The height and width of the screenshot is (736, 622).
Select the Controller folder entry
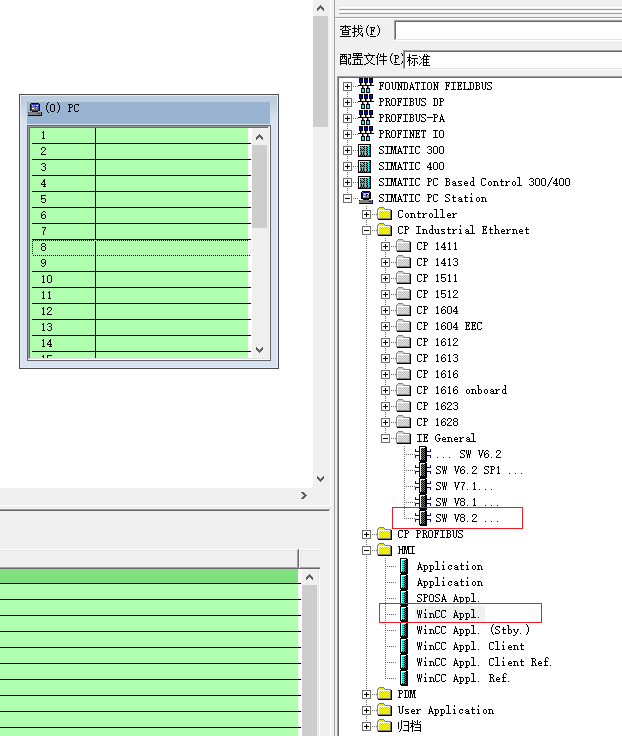tap(427, 214)
